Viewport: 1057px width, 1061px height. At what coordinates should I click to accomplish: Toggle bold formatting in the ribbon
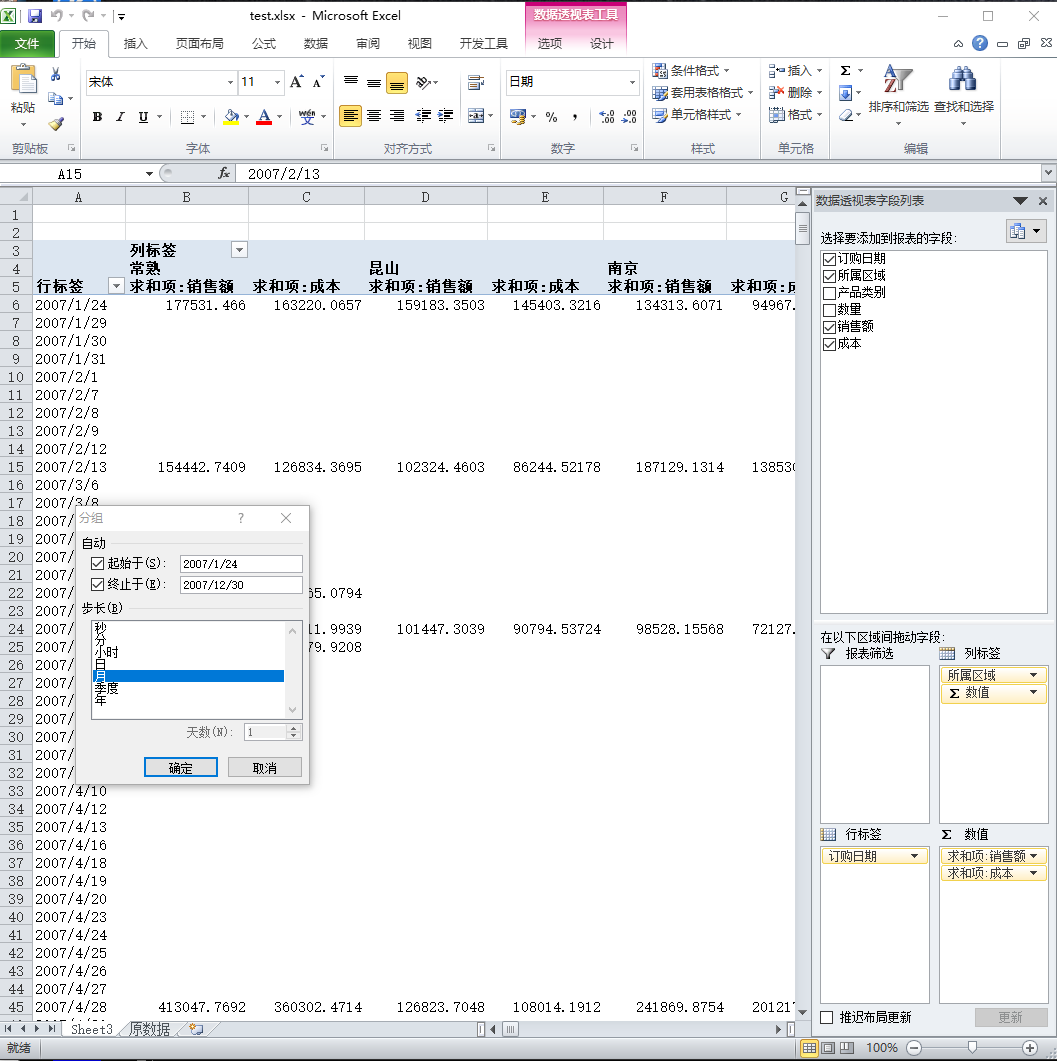(x=97, y=117)
